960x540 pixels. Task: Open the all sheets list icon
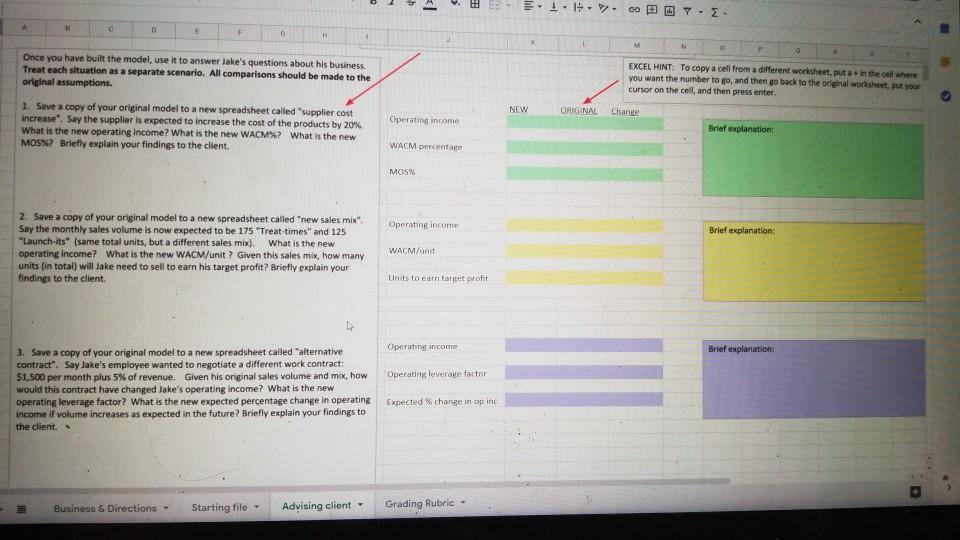(x=21, y=509)
